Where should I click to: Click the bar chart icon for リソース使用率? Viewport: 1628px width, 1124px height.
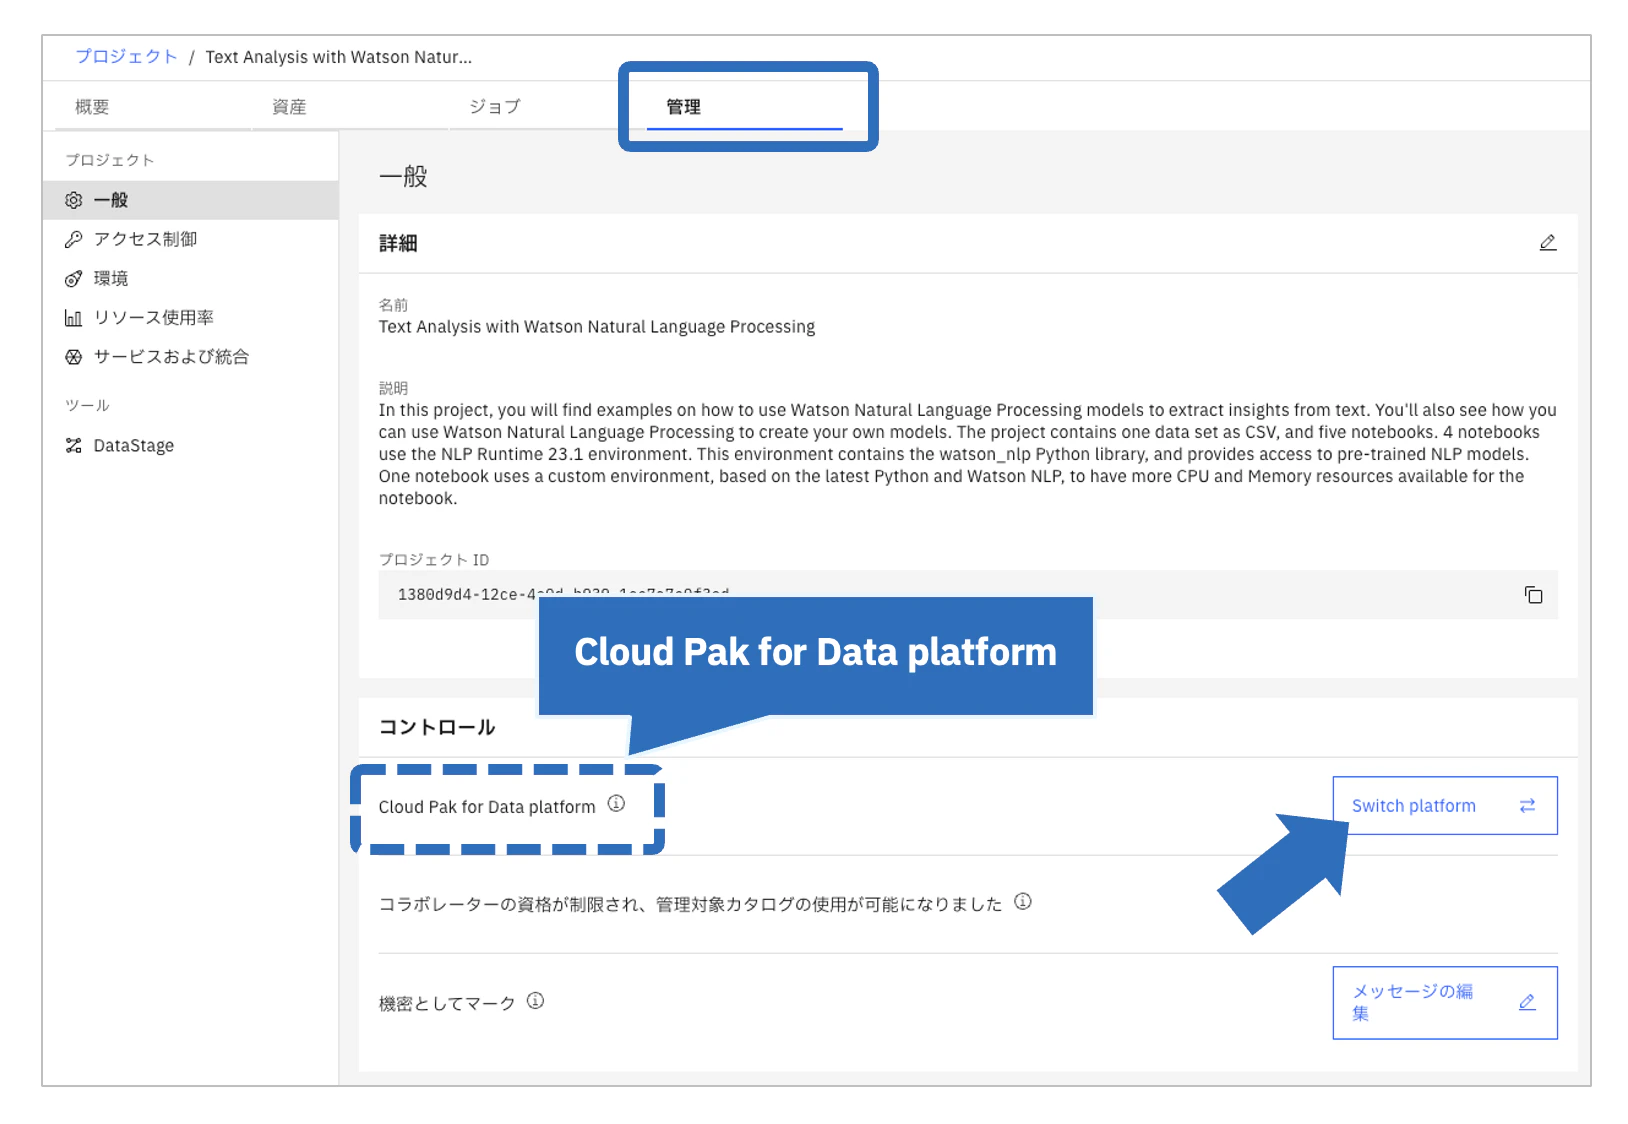[73, 318]
